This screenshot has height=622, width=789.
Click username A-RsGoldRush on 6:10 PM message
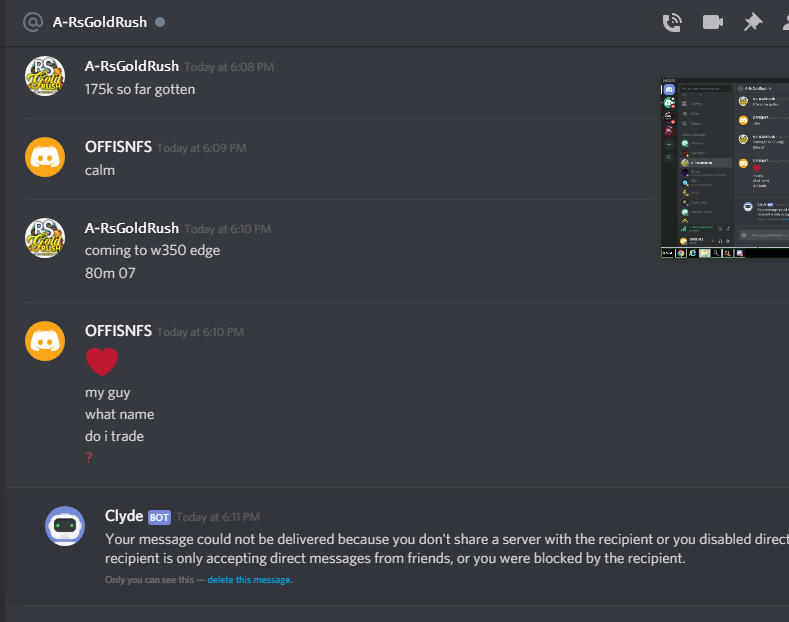tap(132, 228)
